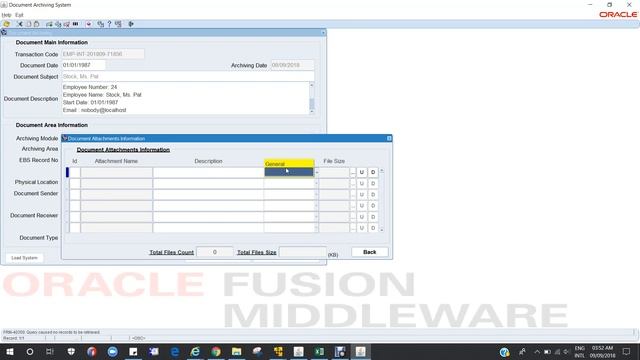Click the D download button in first row
This screenshot has height=360, width=640.
(x=373, y=172)
